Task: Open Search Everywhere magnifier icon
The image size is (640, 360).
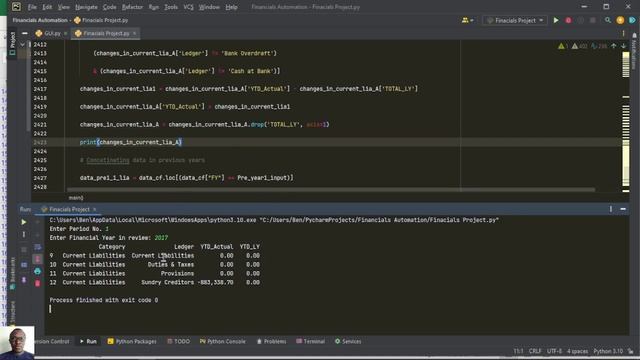Action: 608,20
